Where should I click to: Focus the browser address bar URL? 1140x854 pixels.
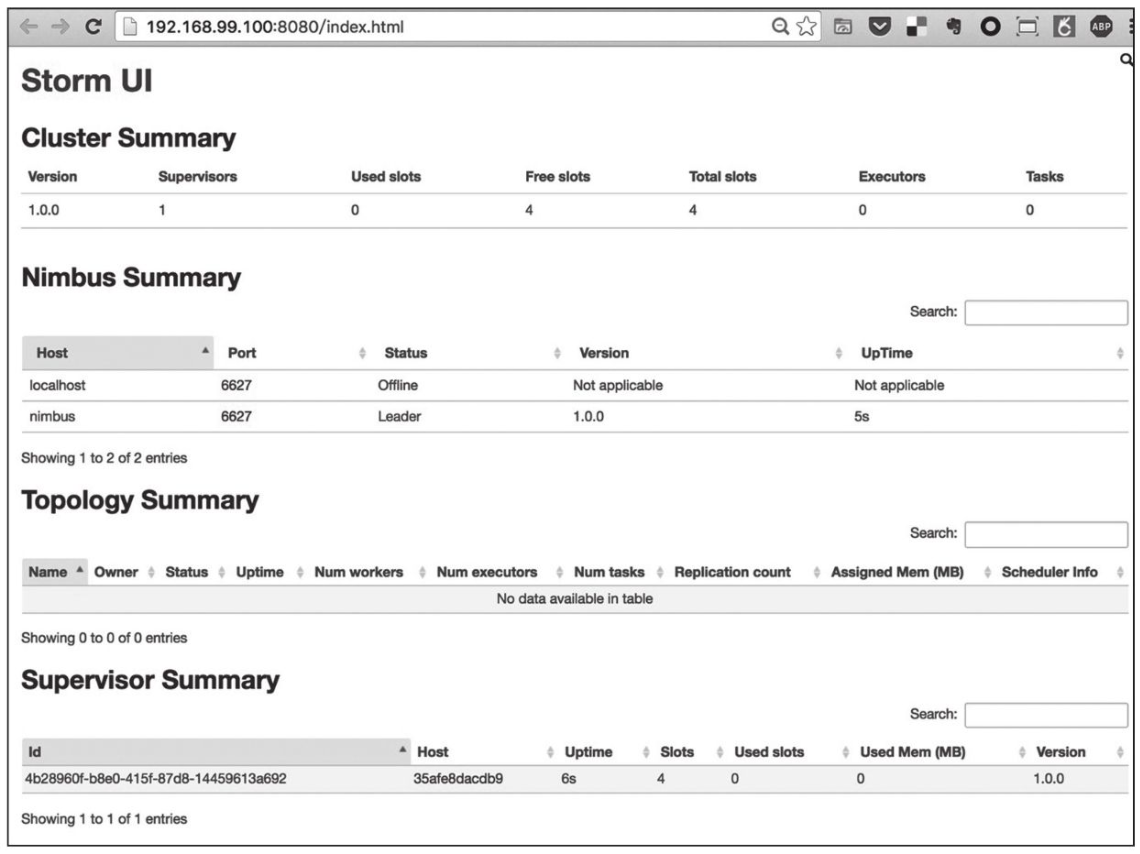click(275, 27)
